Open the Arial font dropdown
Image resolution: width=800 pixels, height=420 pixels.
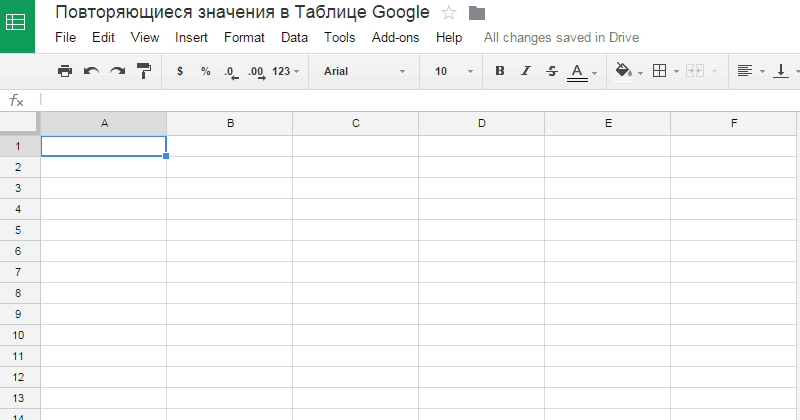pyautogui.click(x=364, y=71)
